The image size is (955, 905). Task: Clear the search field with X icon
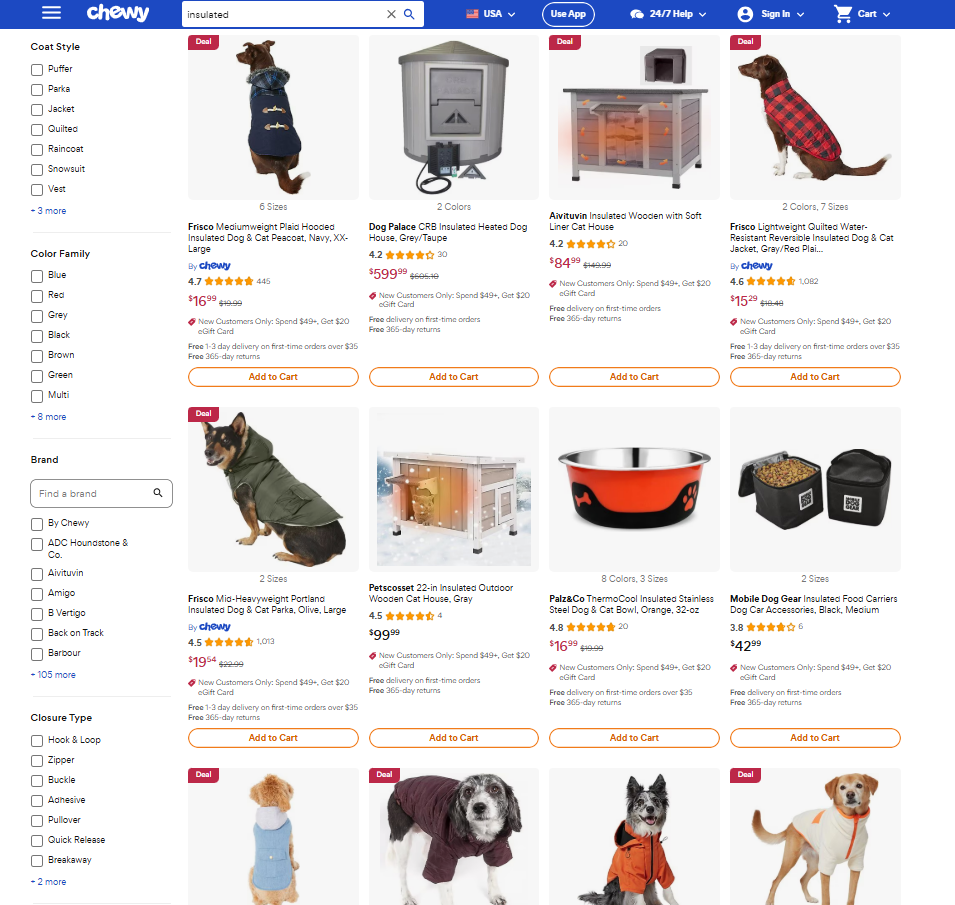click(x=391, y=14)
